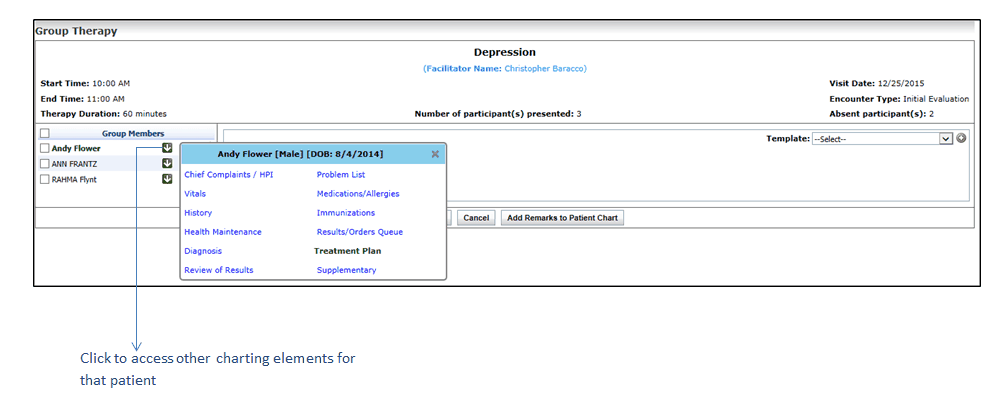Click the plus icon next to Template dropdown
Screen dimensions: 988x413
tap(961, 138)
